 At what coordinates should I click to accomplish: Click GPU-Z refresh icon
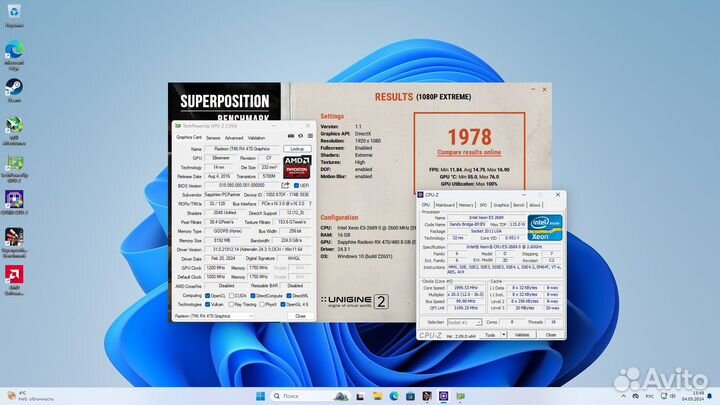click(x=301, y=136)
